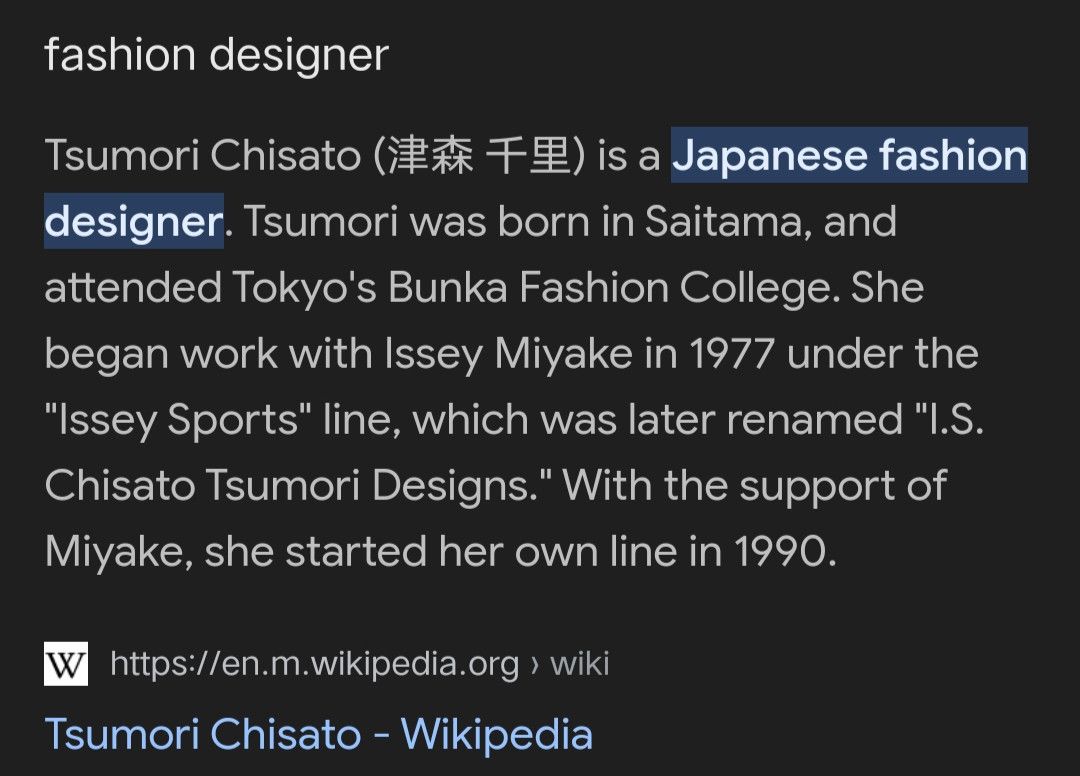Click the breadcrumb chevron after wikipedia.org
The width and height of the screenshot is (1080, 776).
[x=534, y=665]
